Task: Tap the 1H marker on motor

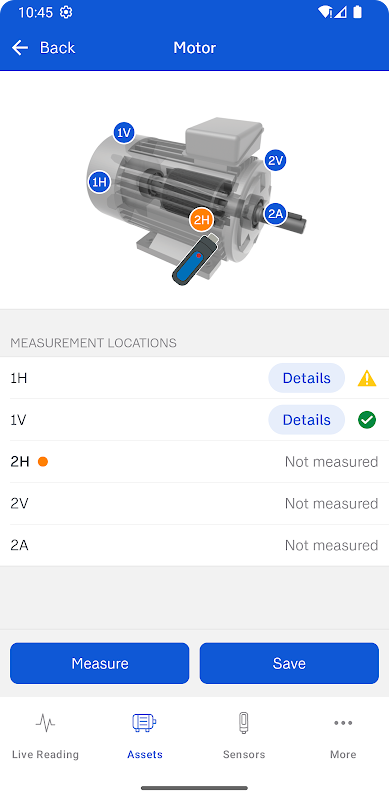Action: coord(99,182)
